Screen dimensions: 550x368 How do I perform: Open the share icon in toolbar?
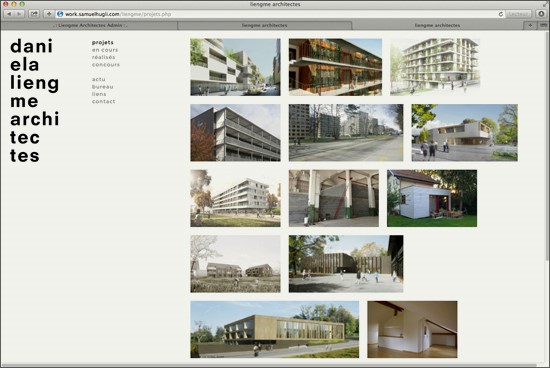(x=34, y=14)
